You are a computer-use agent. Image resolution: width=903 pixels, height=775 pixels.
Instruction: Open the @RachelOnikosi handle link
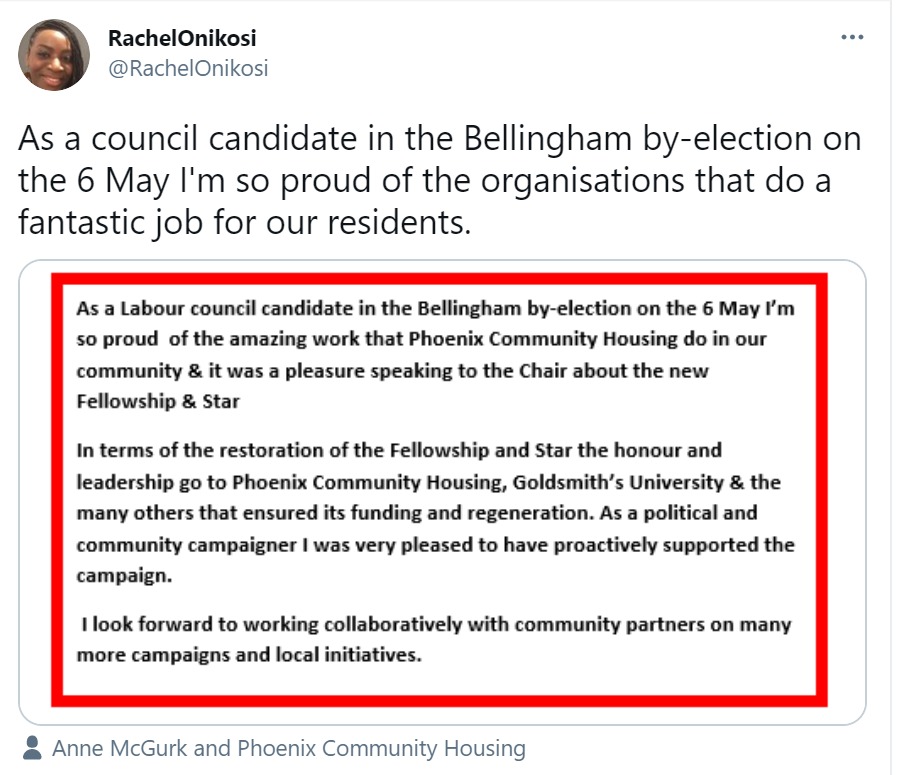[187, 68]
